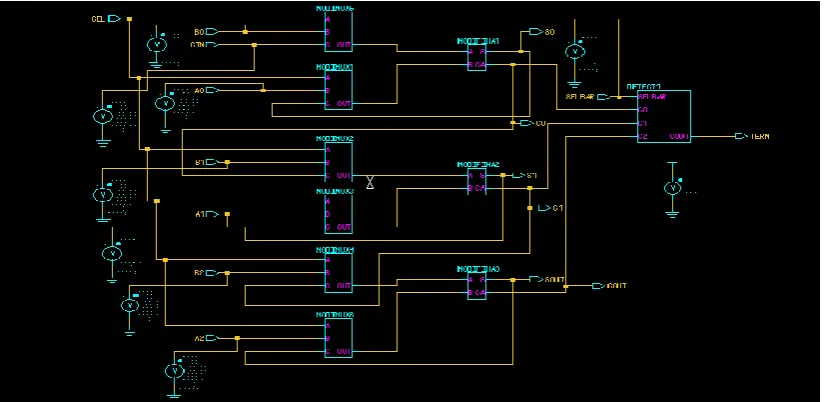Click the DETECT1 instance name label
The image size is (825, 402).
pos(643,86)
